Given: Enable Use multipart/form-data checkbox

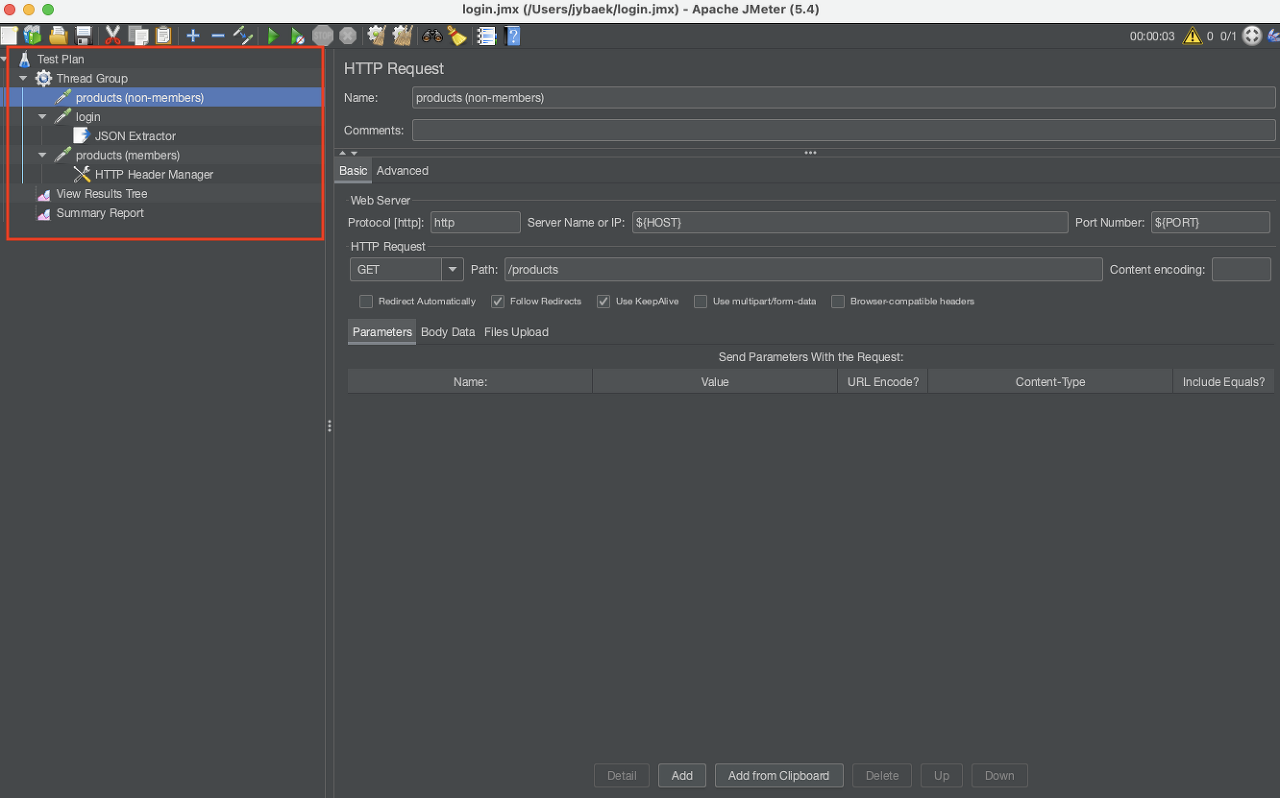Looking at the screenshot, I should click(701, 301).
